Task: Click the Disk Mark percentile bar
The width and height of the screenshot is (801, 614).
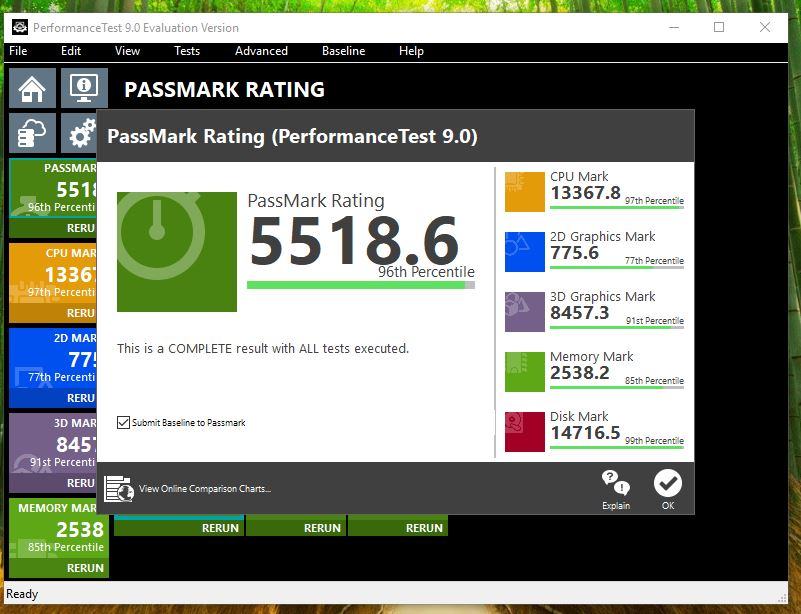Action: pyautogui.click(x=617, y=447)
